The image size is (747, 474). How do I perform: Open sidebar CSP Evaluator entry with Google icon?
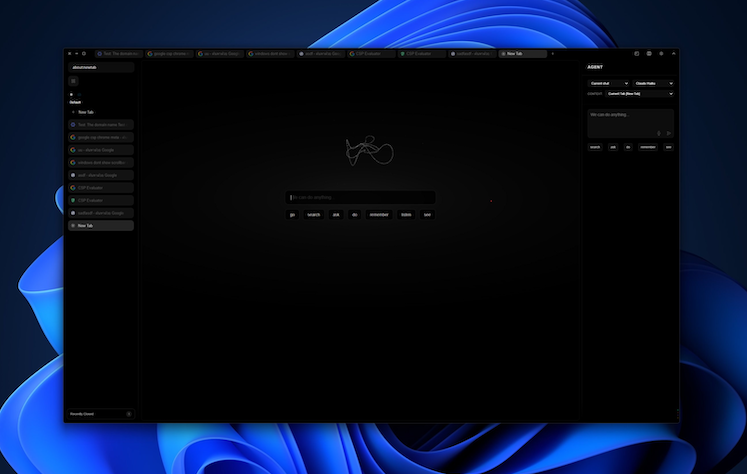click(101, 188)
